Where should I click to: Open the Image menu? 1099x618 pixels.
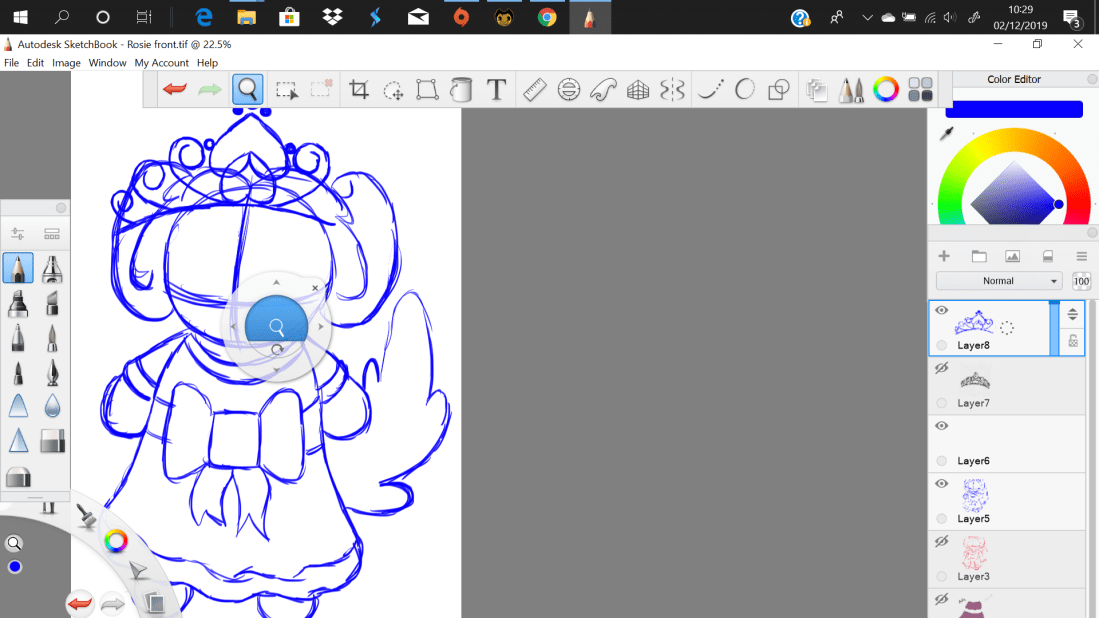pos(66,63)
